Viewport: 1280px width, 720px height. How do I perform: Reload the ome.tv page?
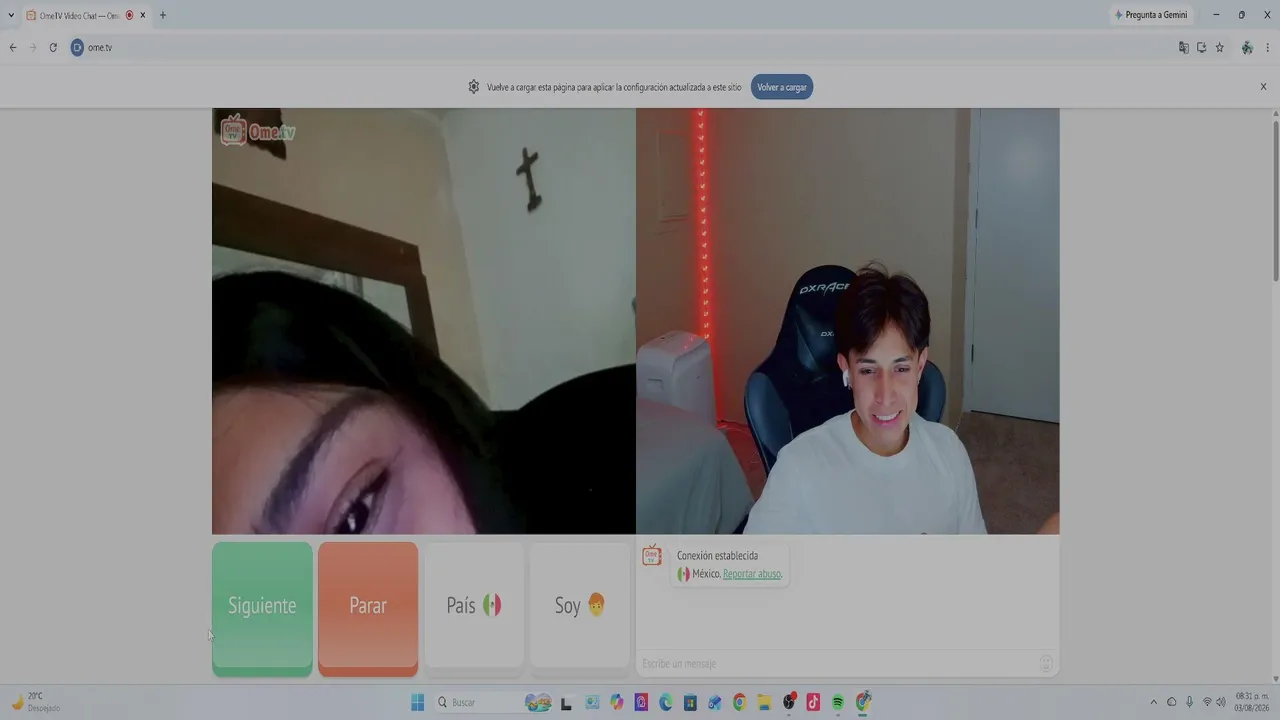coord(53,47)
